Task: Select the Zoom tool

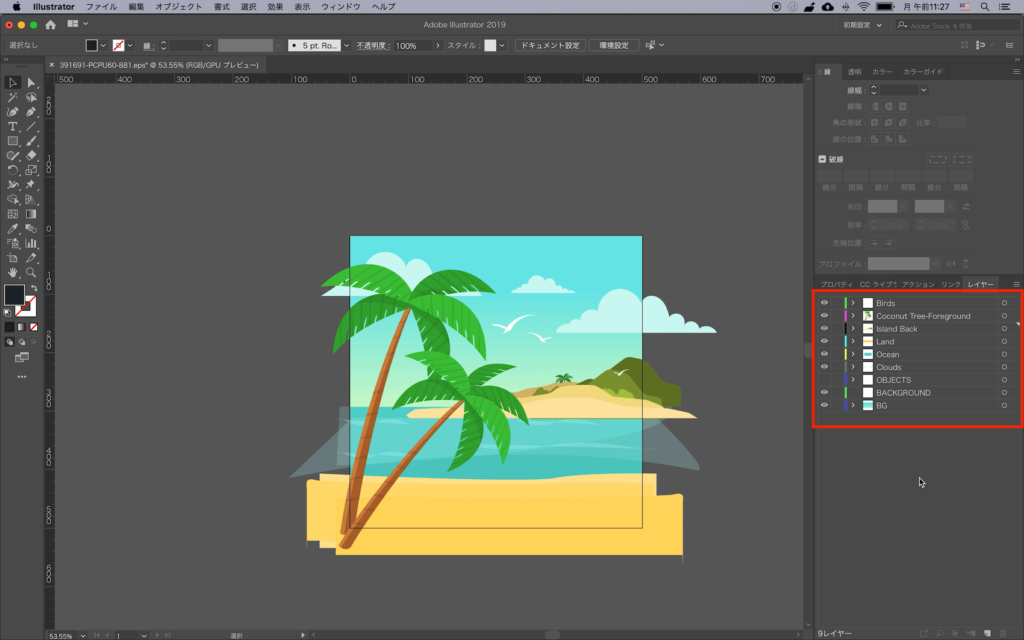Action: click(31, 272)
